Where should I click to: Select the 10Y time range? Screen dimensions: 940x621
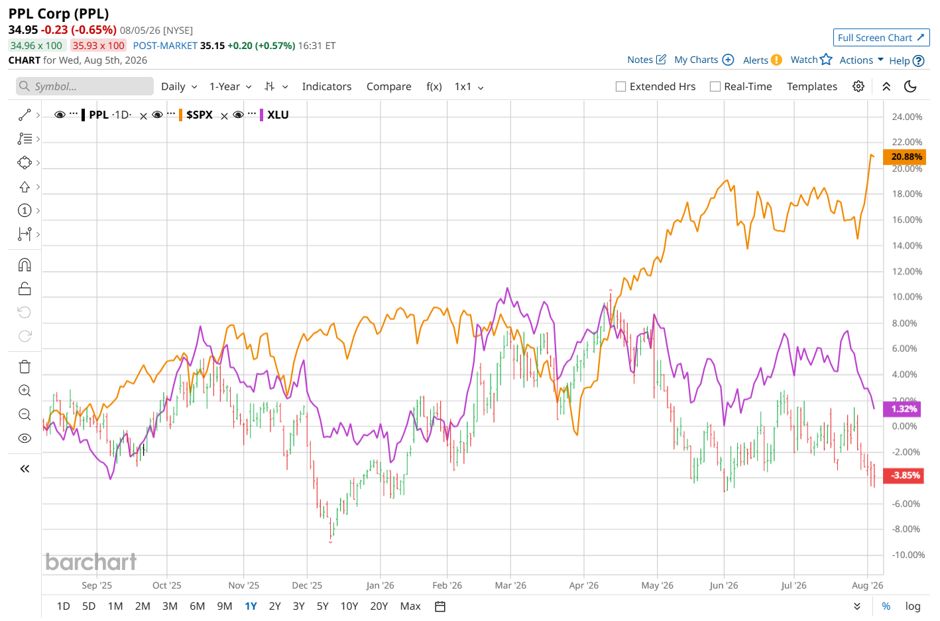point(349,607)
